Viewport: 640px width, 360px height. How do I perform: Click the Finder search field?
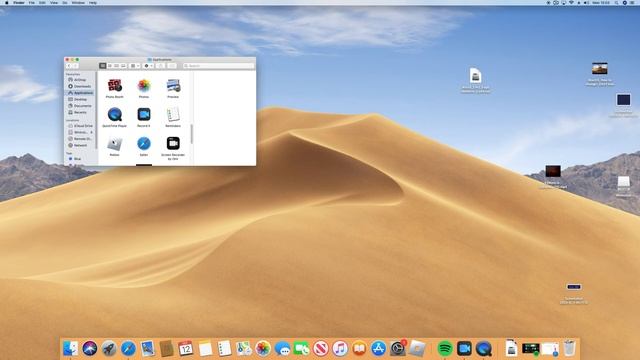218,66
